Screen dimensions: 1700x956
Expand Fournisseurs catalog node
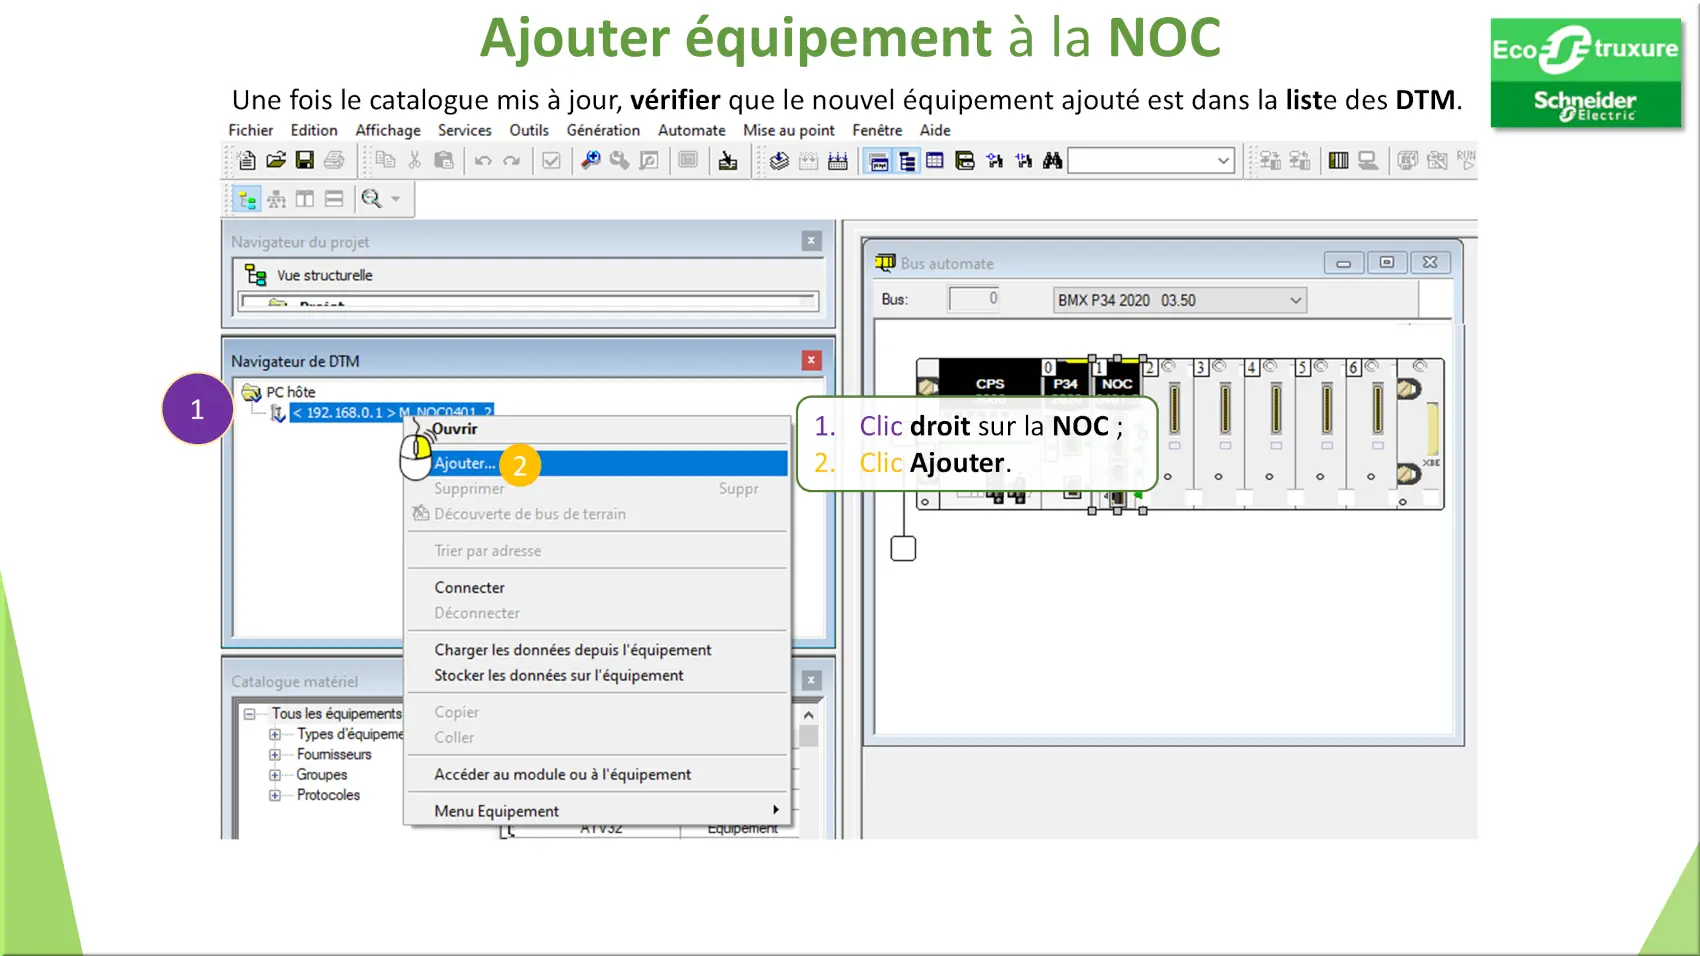click(x=275, y=755)
